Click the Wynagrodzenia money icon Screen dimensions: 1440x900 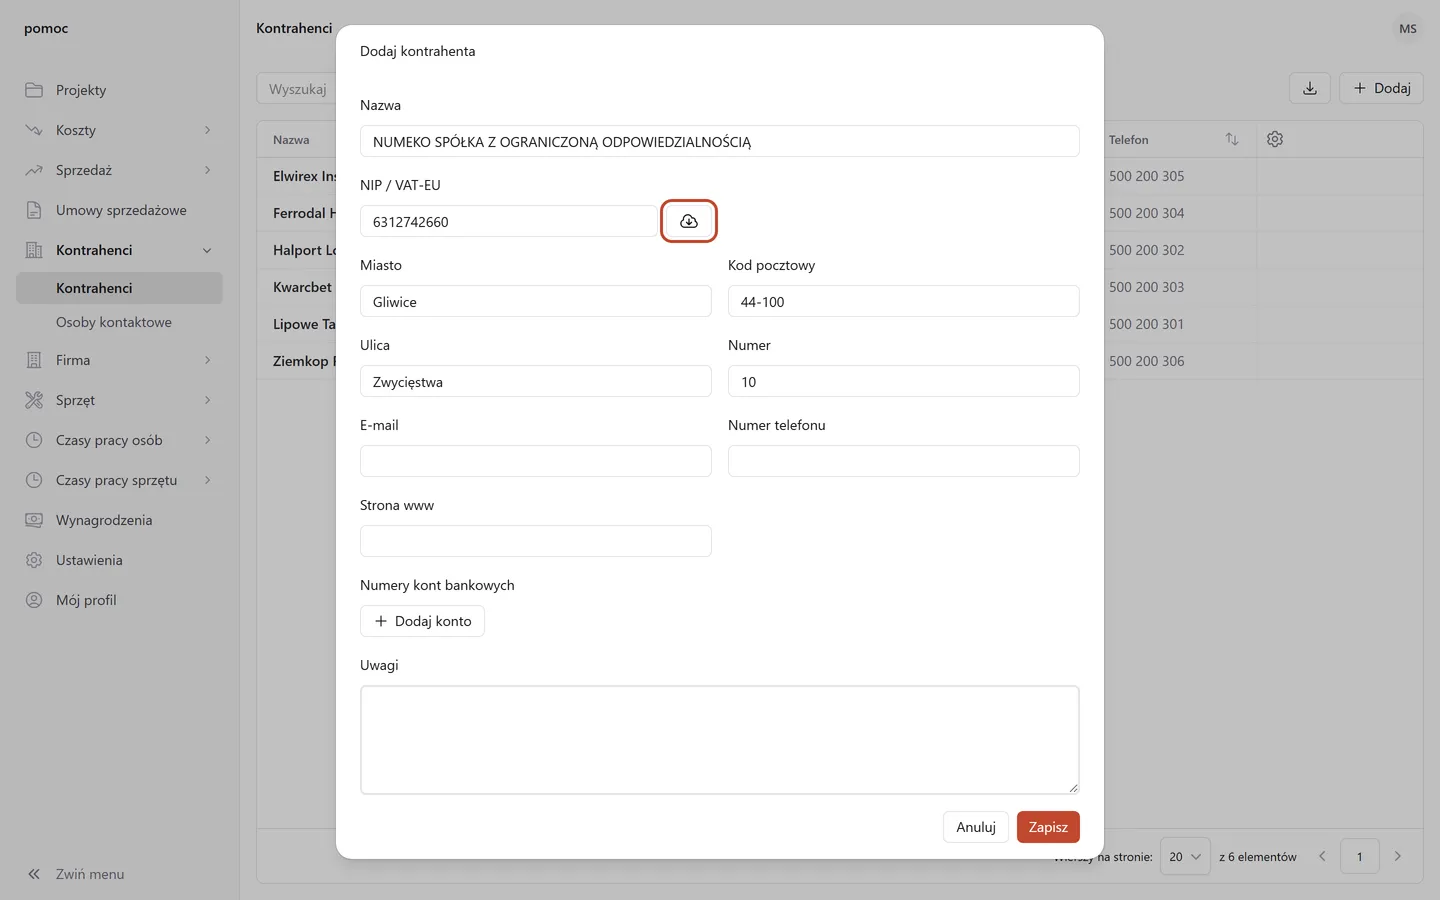coord(34,520)
